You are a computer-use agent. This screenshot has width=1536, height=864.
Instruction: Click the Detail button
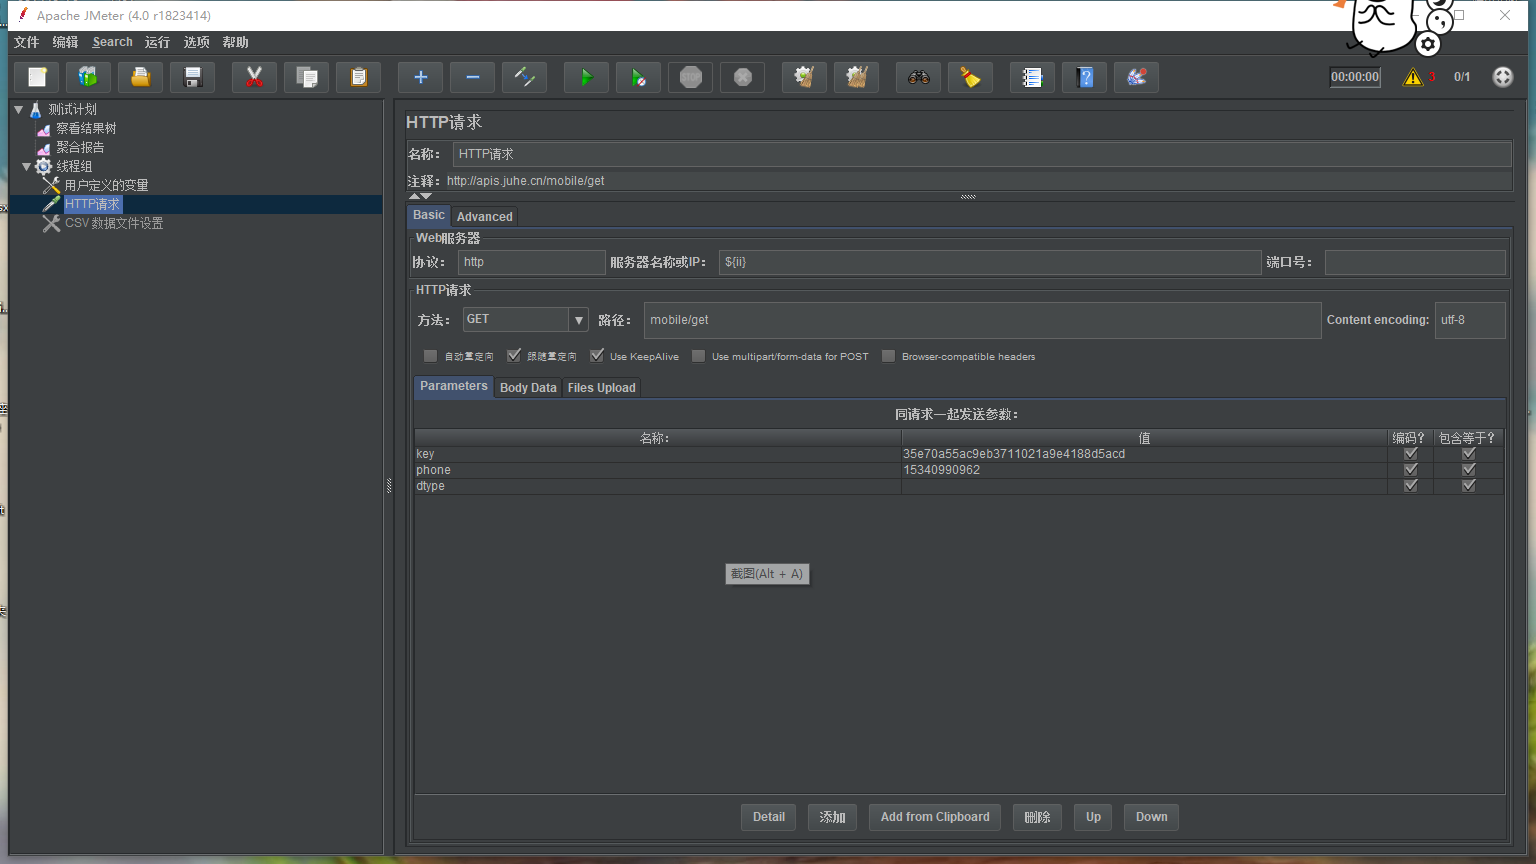point(769,817)
